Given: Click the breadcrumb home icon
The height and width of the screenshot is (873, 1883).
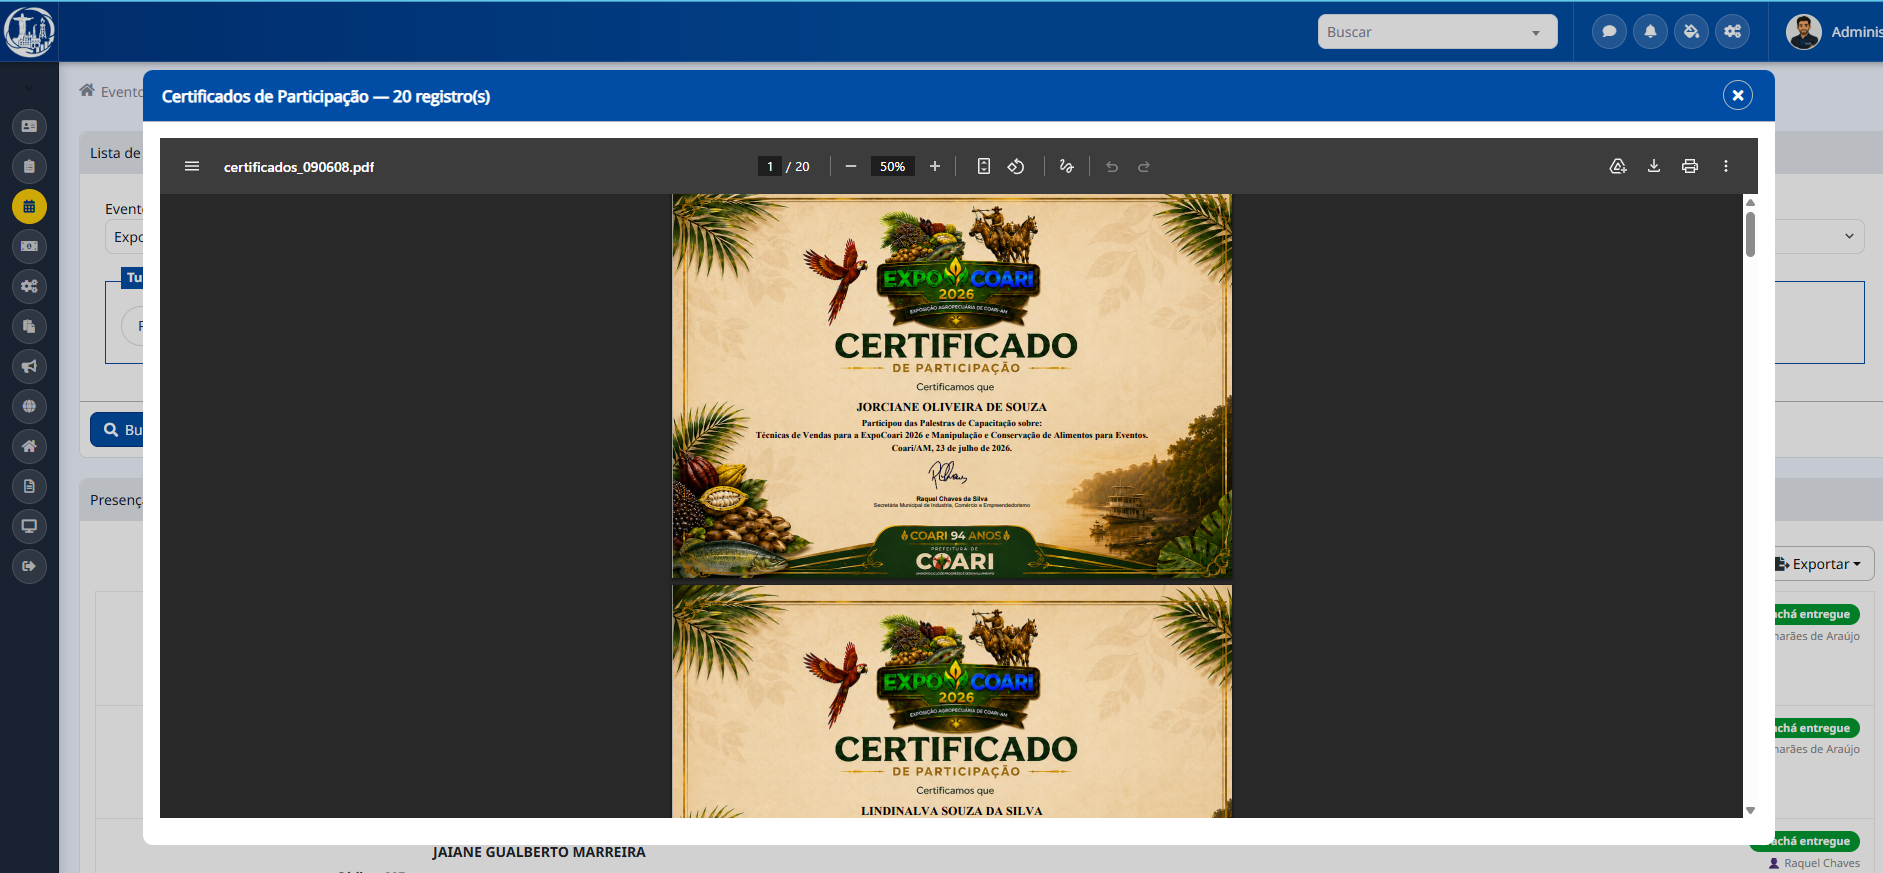Looking at the screenshot, I should (87, 90).
